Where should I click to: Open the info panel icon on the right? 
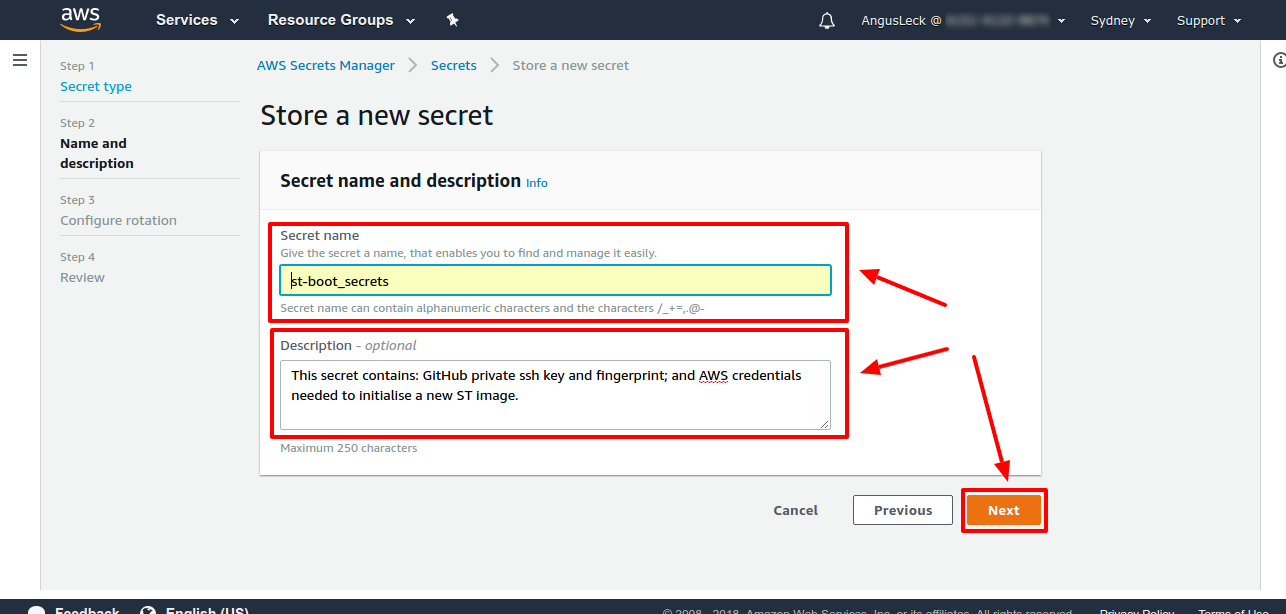point(1279,60)
